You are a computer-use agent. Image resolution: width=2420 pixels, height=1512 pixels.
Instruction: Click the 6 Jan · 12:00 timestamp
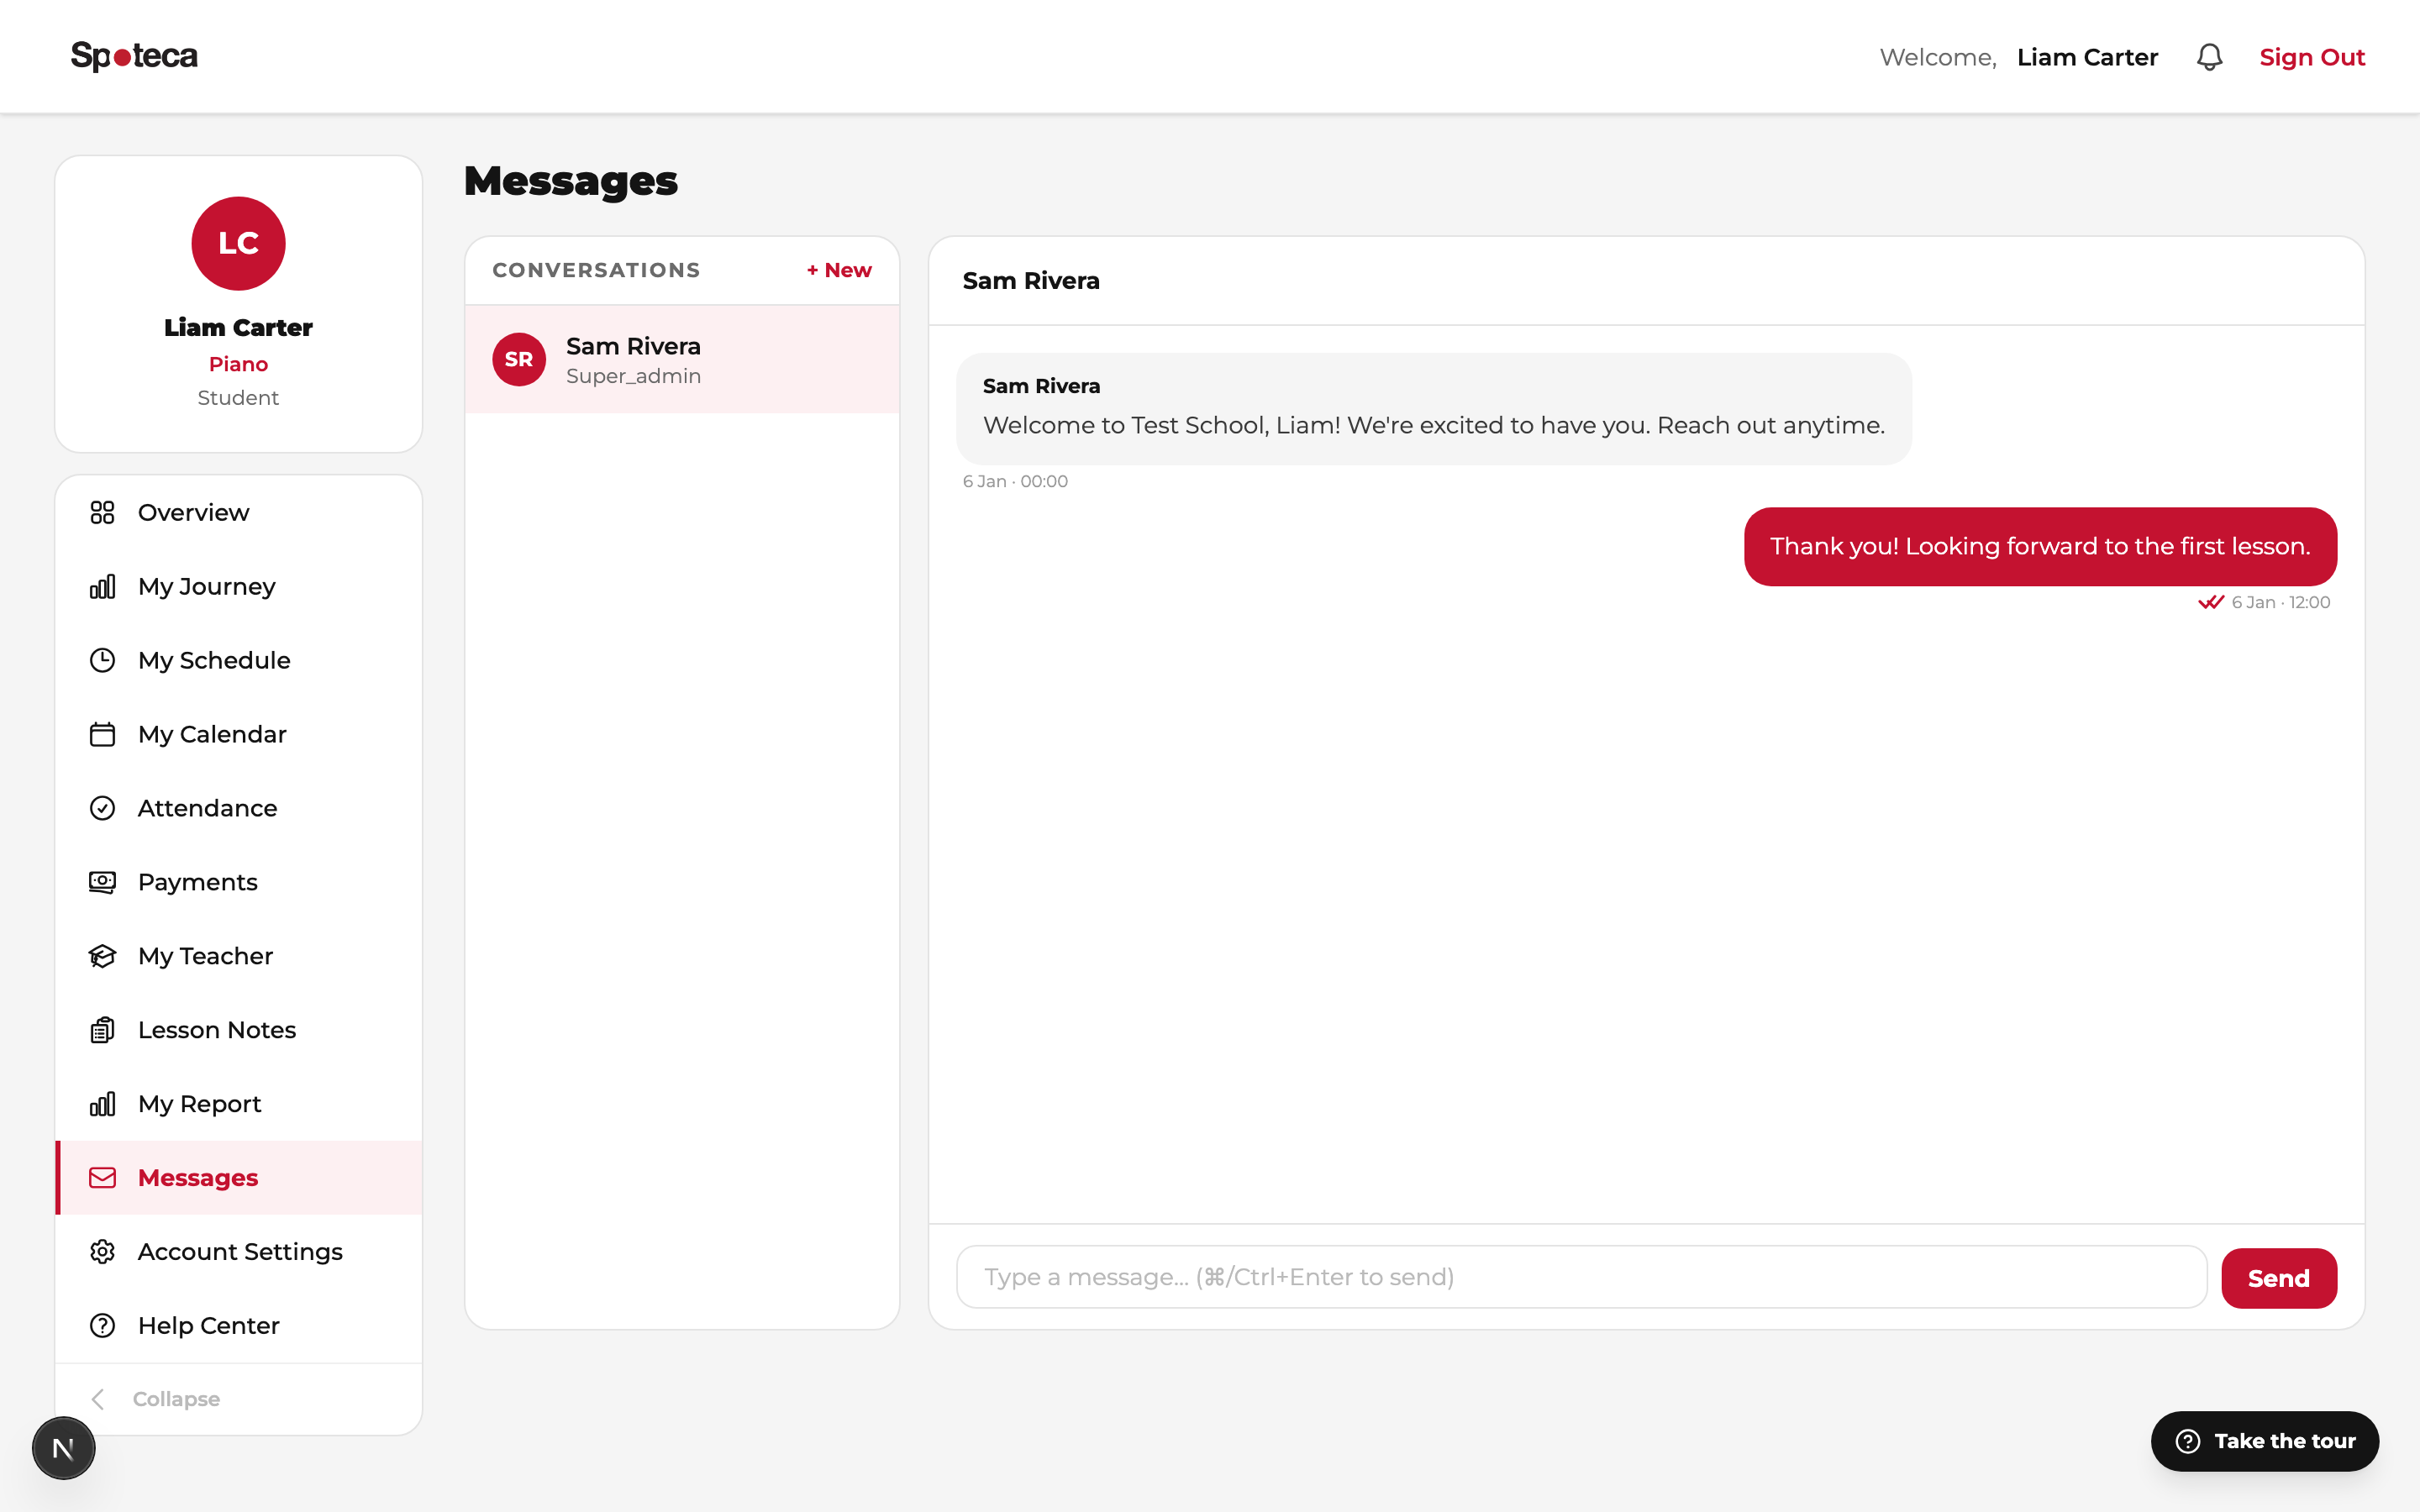coord(2280,602)
